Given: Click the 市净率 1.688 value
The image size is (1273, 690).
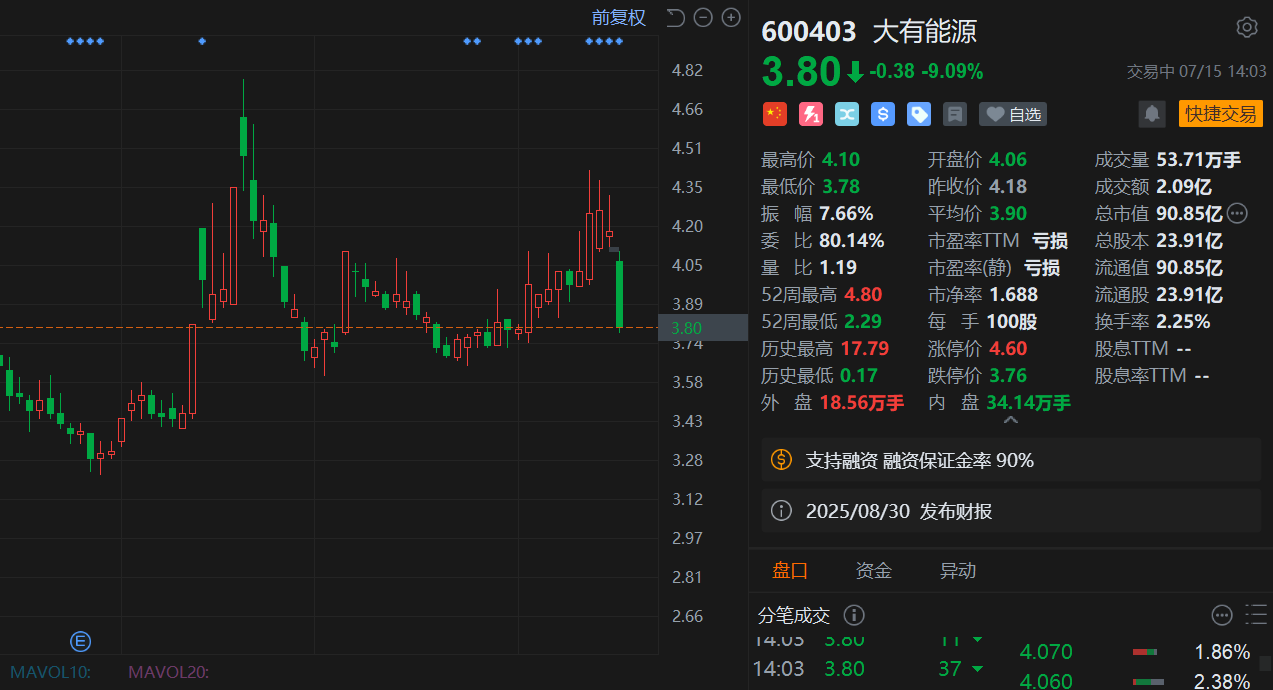Looking at the screenshot, I should [x=1014, y=294].
